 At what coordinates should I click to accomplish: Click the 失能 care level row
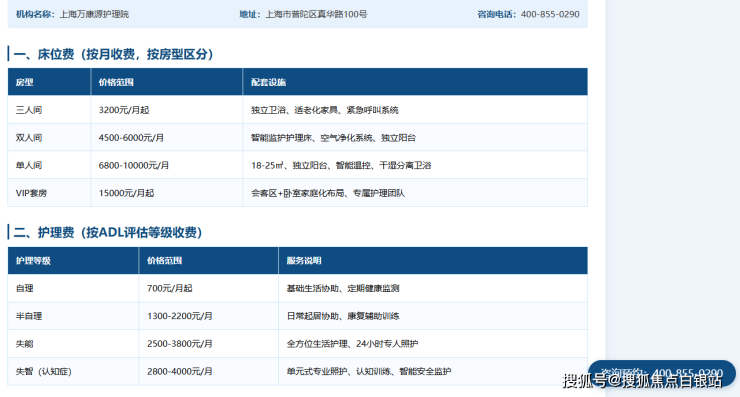pos(297,344)
